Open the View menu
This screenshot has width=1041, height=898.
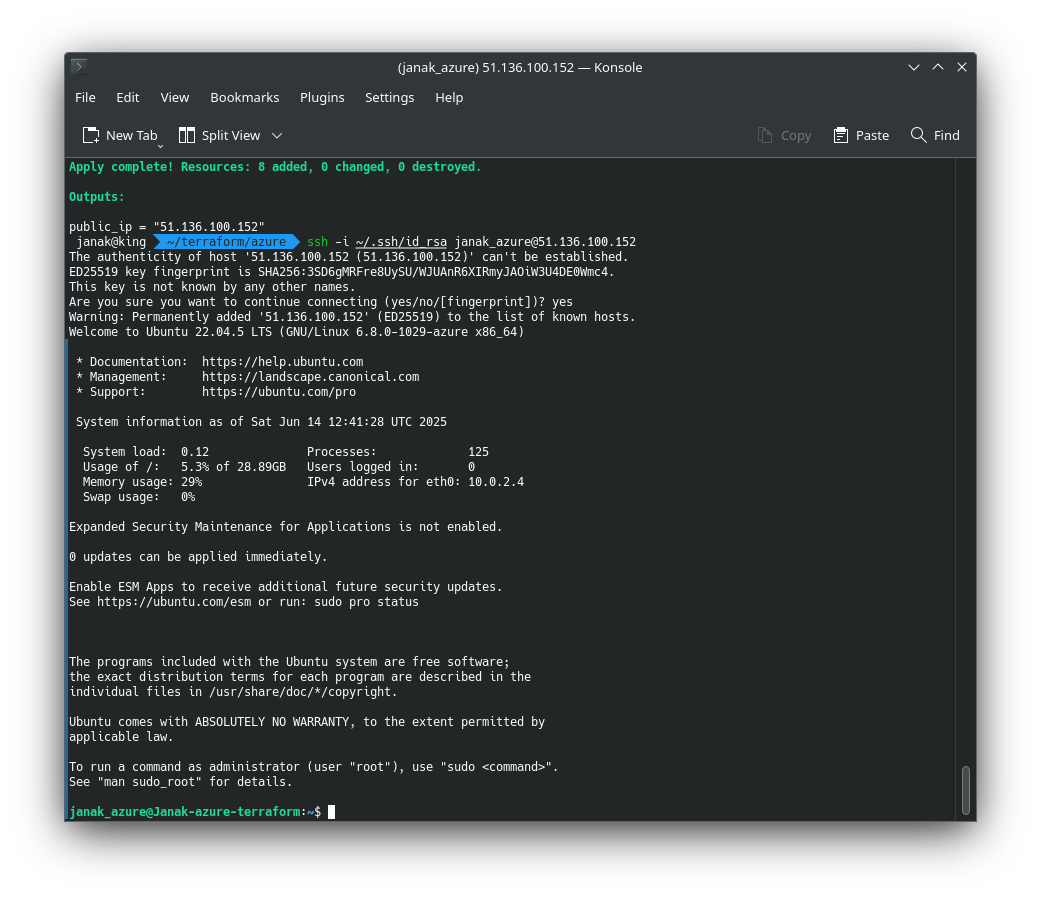click(175, 97)
